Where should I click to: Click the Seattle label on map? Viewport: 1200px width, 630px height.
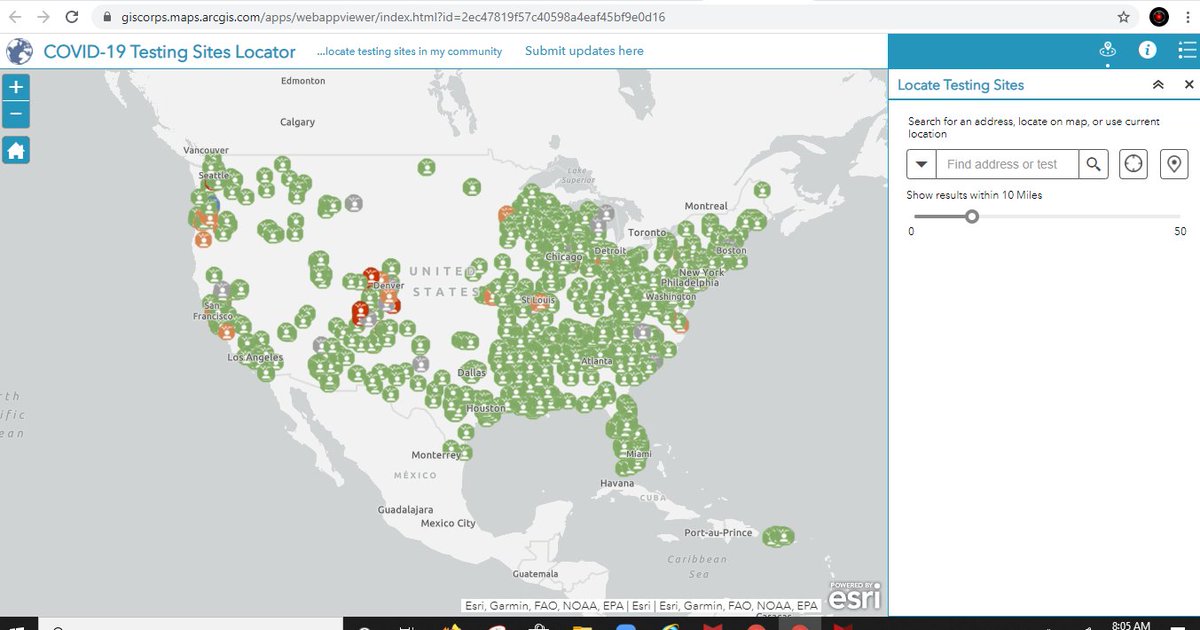pos(213,175)
